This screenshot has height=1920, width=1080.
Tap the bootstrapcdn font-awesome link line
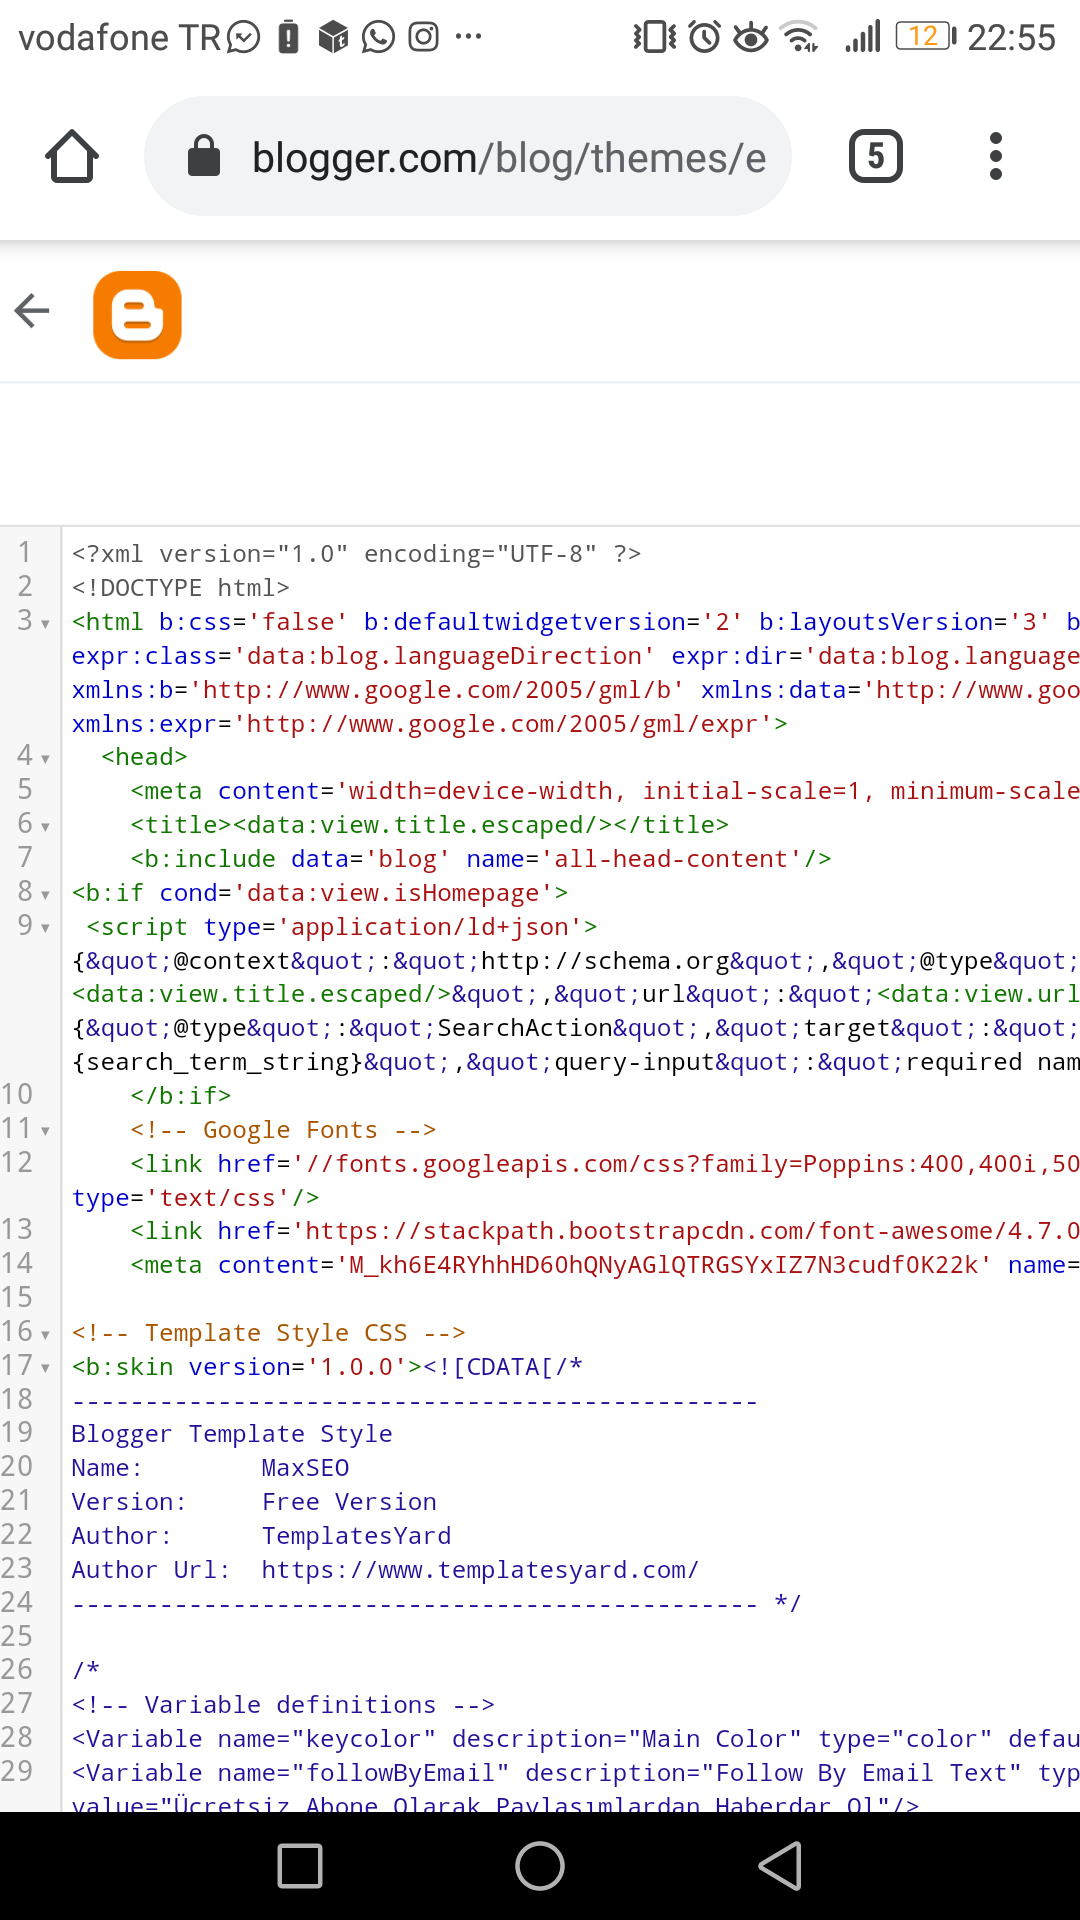[x=605, y=1231]
